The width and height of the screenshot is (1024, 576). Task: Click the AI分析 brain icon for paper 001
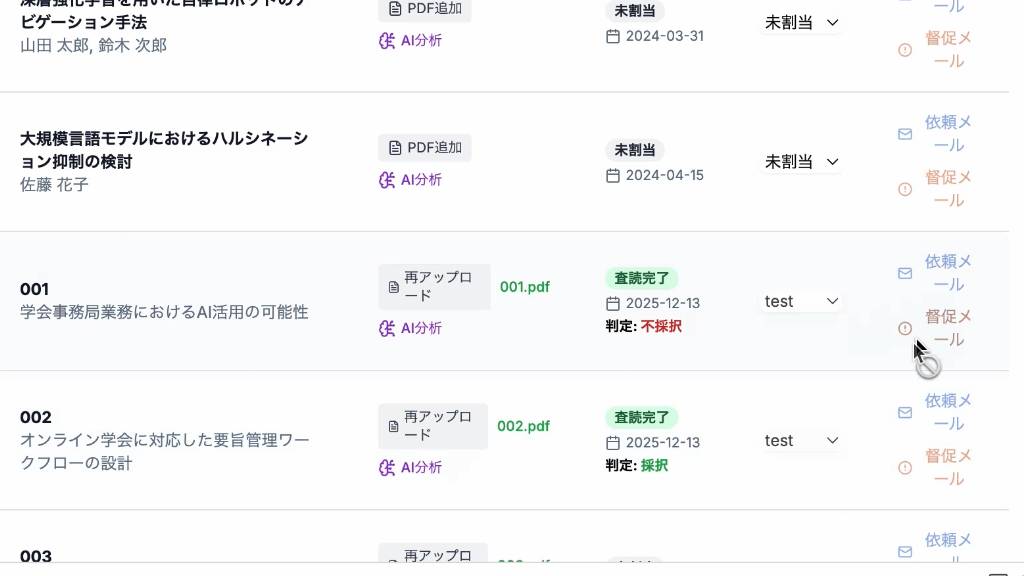387,328
